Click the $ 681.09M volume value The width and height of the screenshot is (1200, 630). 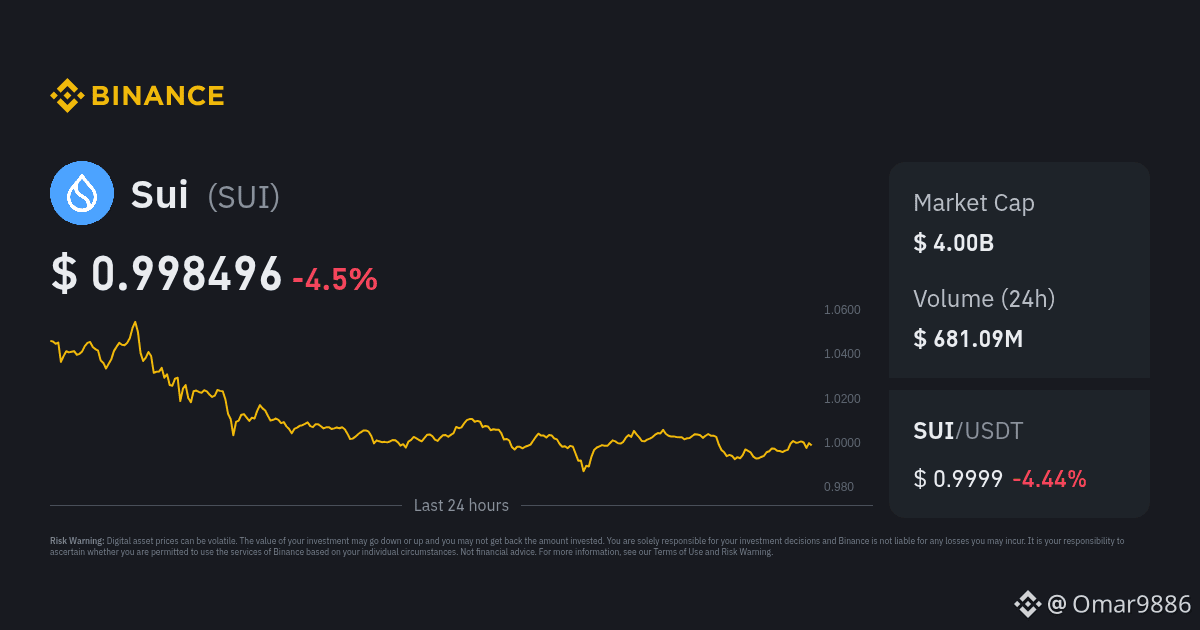968,339
